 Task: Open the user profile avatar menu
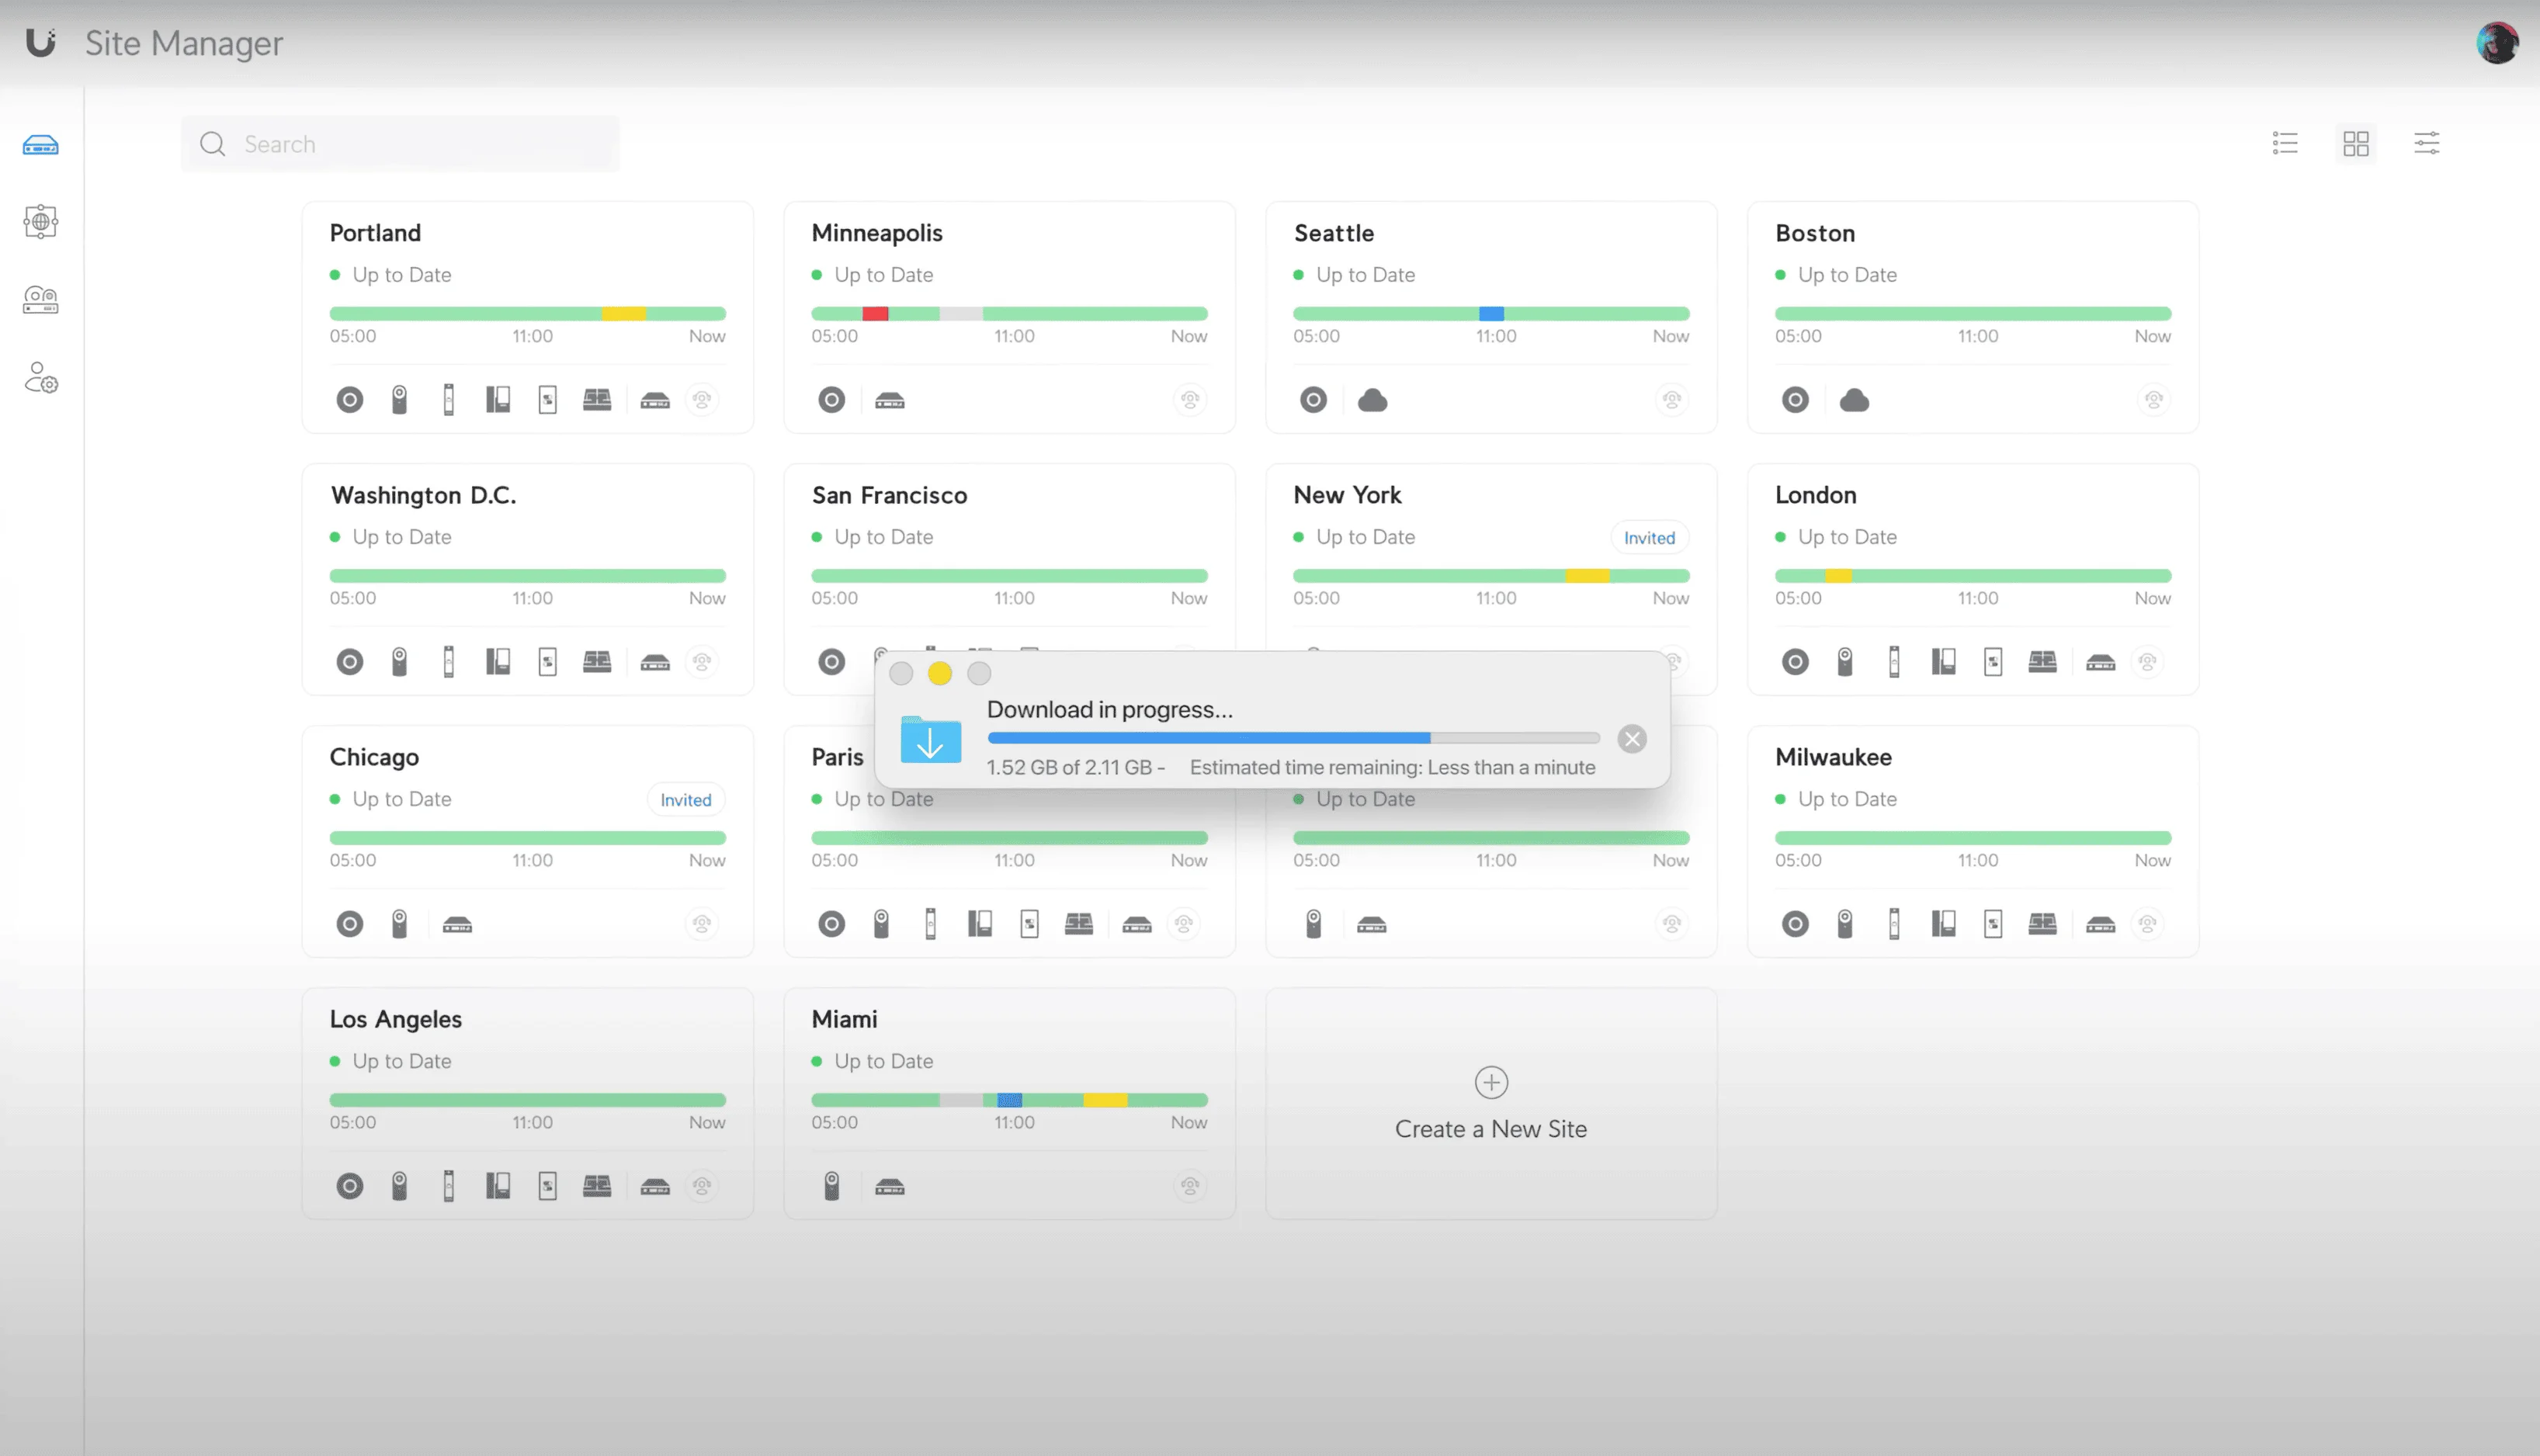[x=2498, y=42]
